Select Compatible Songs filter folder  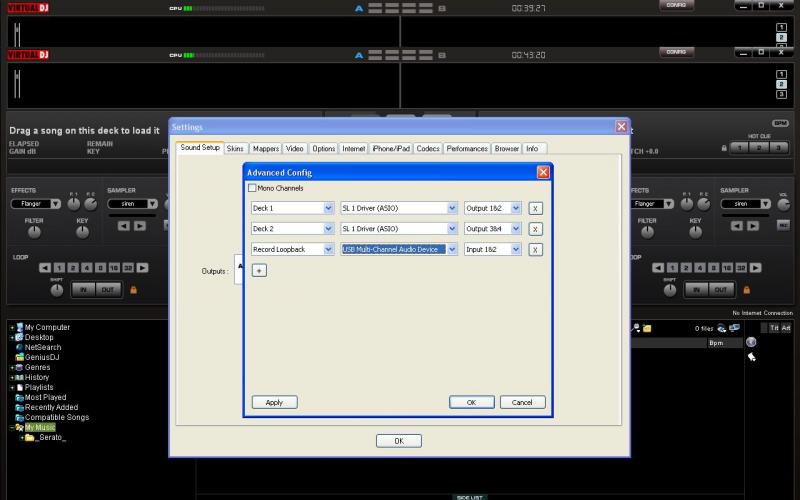[x=57, y=417]
